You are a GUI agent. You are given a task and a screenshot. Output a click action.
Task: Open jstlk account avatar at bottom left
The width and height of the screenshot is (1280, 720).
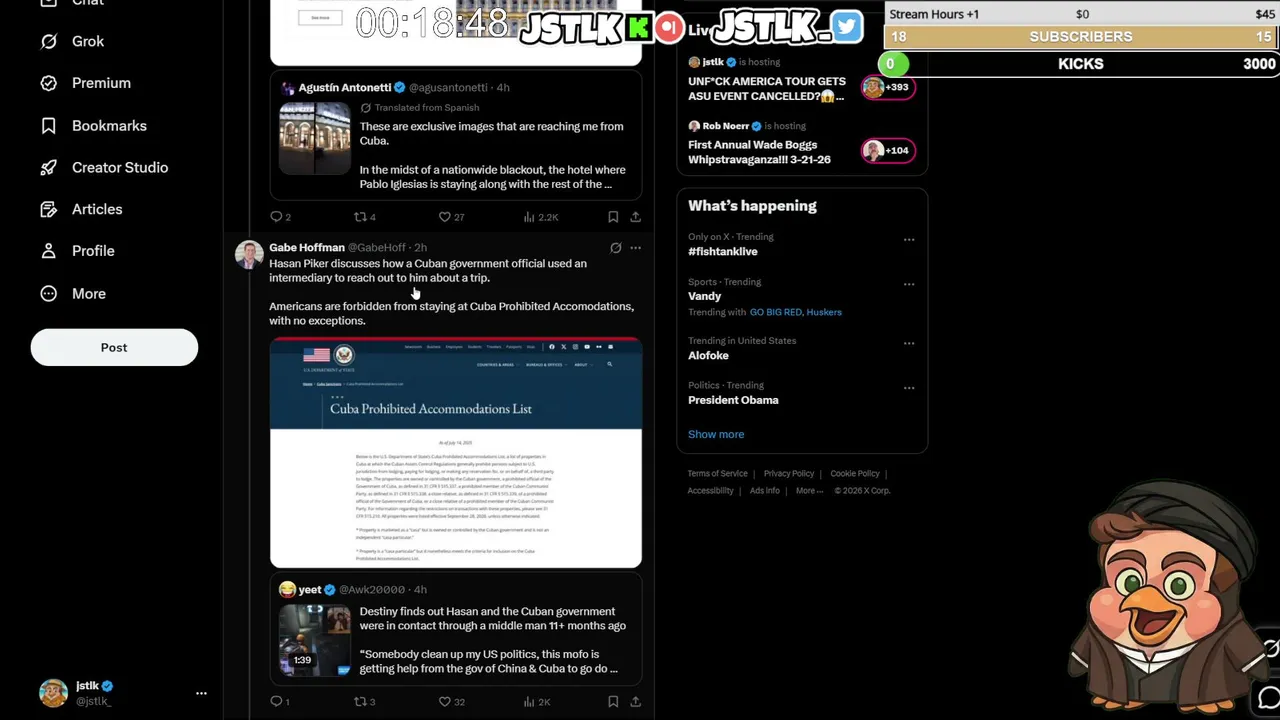pos(53,693)
